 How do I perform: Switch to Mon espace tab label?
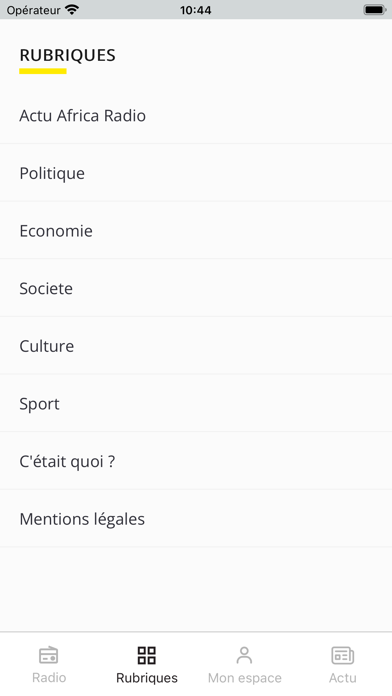point(245,678)
